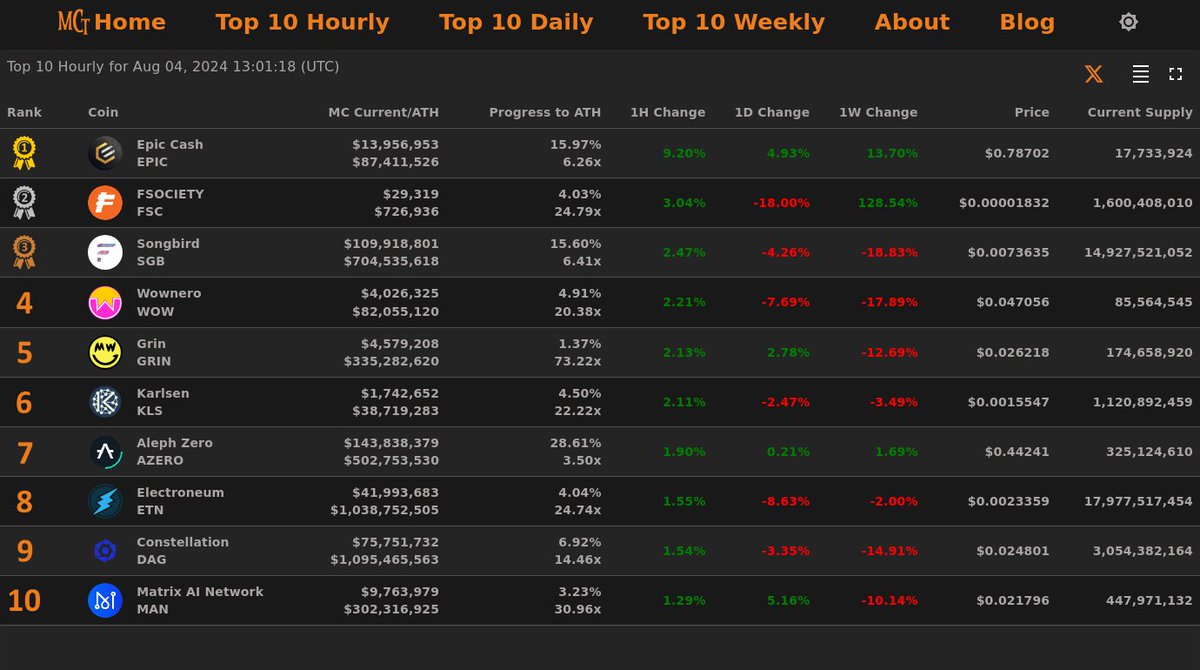Click FSOCIETY -18.00% daily change
Viewport: 1200px width, 670px height.
(781, 203)
